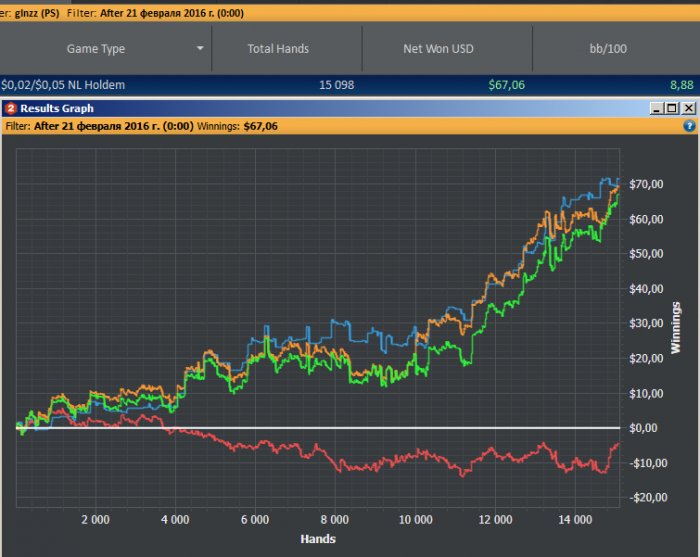The width and height of the screenshot is (700, 557).
Task: Click the green $67,06 net won cell
Action: pyautogui.click(x=507, y=86)
